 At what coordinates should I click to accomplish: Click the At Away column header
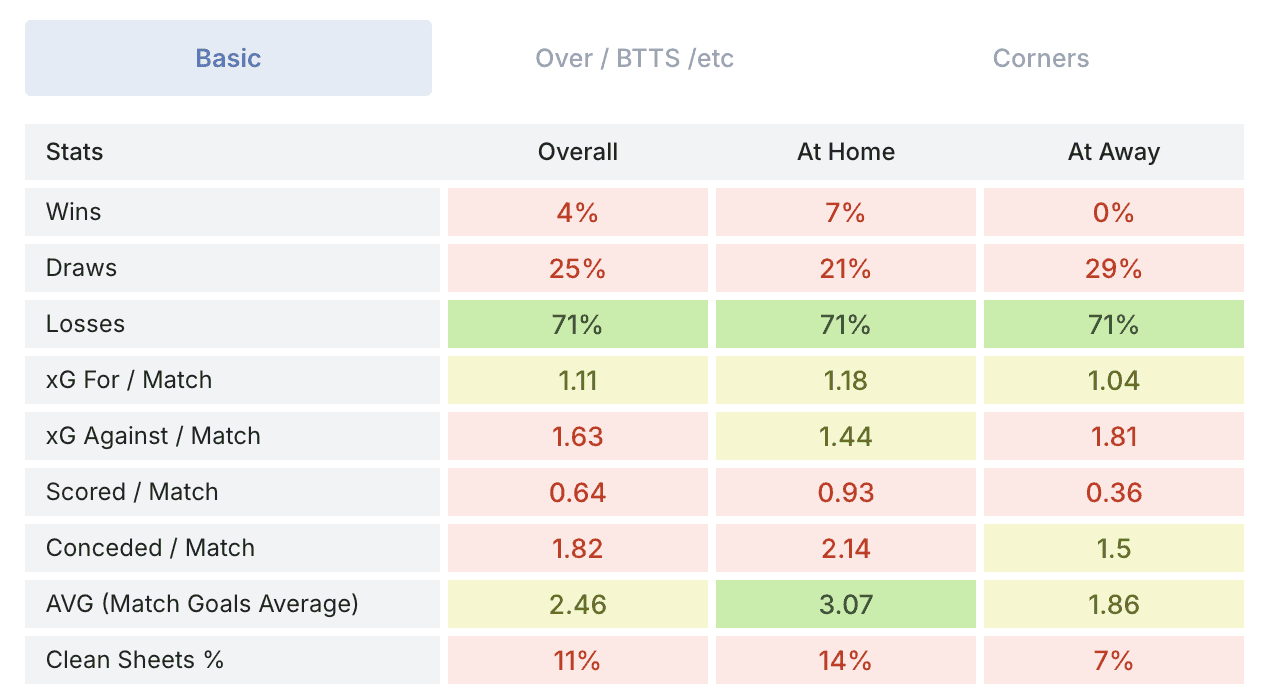coord(1113,152)
